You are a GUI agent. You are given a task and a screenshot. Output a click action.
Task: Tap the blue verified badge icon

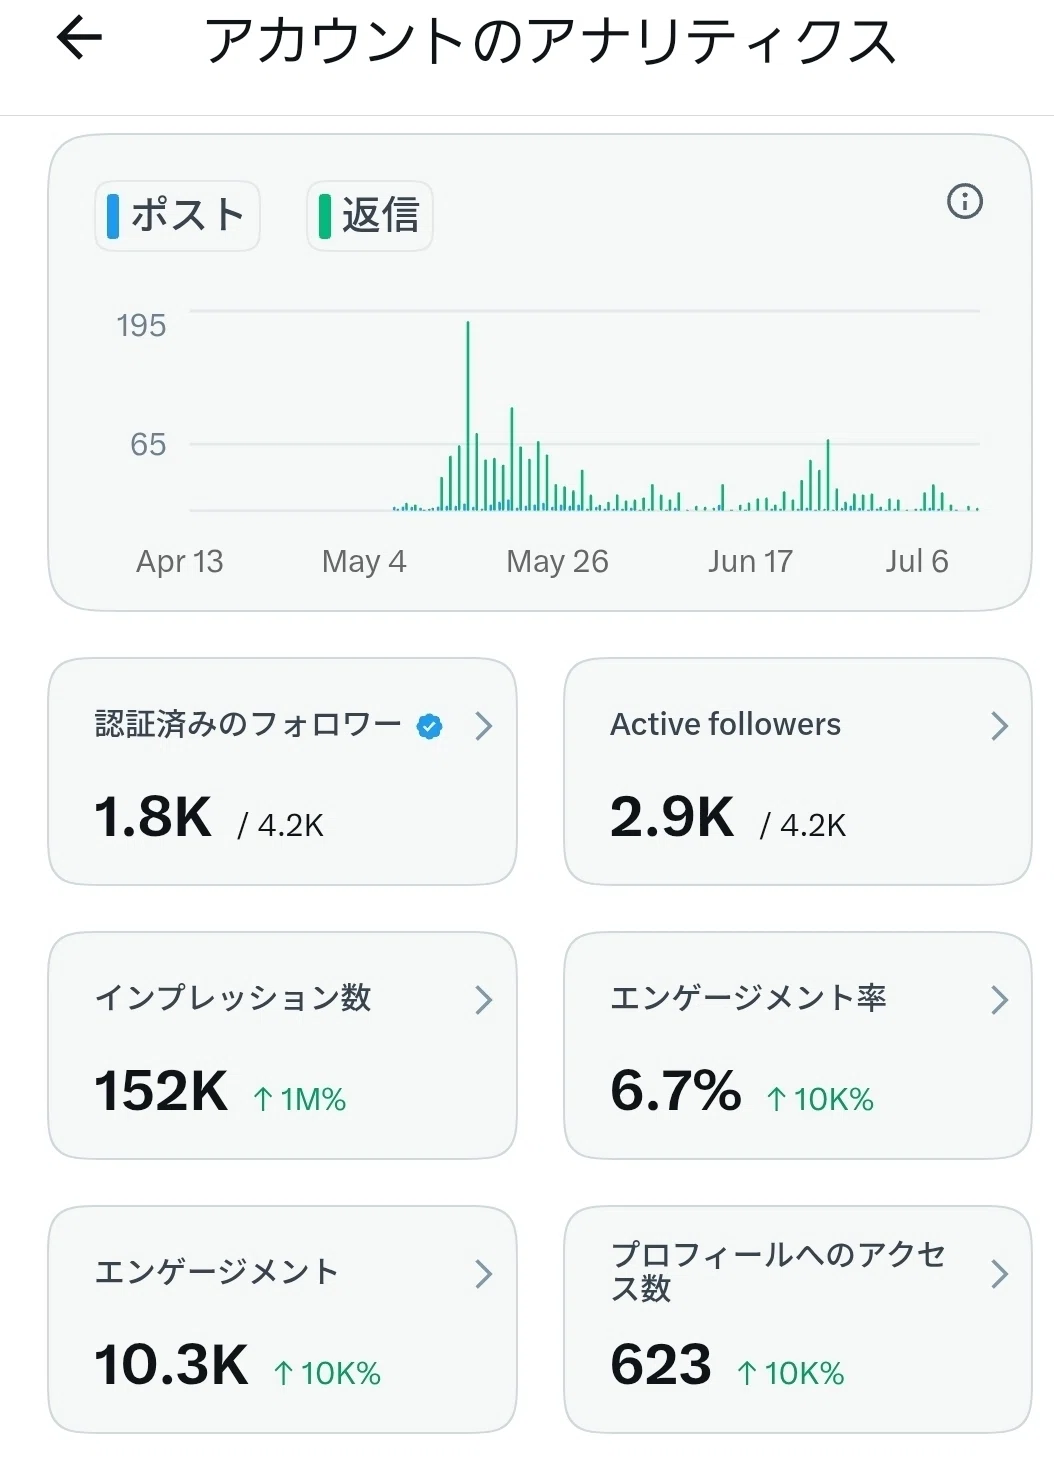coord(430,726)
